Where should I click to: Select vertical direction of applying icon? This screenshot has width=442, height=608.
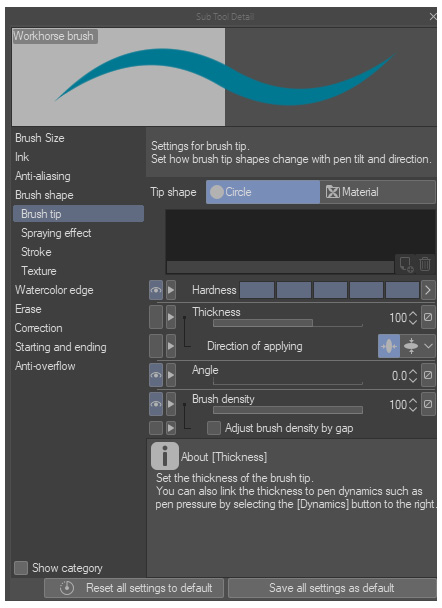[411, 346]
